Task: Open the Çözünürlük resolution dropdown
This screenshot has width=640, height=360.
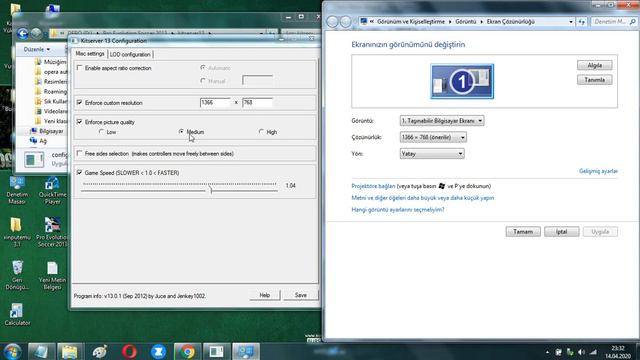Action: pos(433,137)
